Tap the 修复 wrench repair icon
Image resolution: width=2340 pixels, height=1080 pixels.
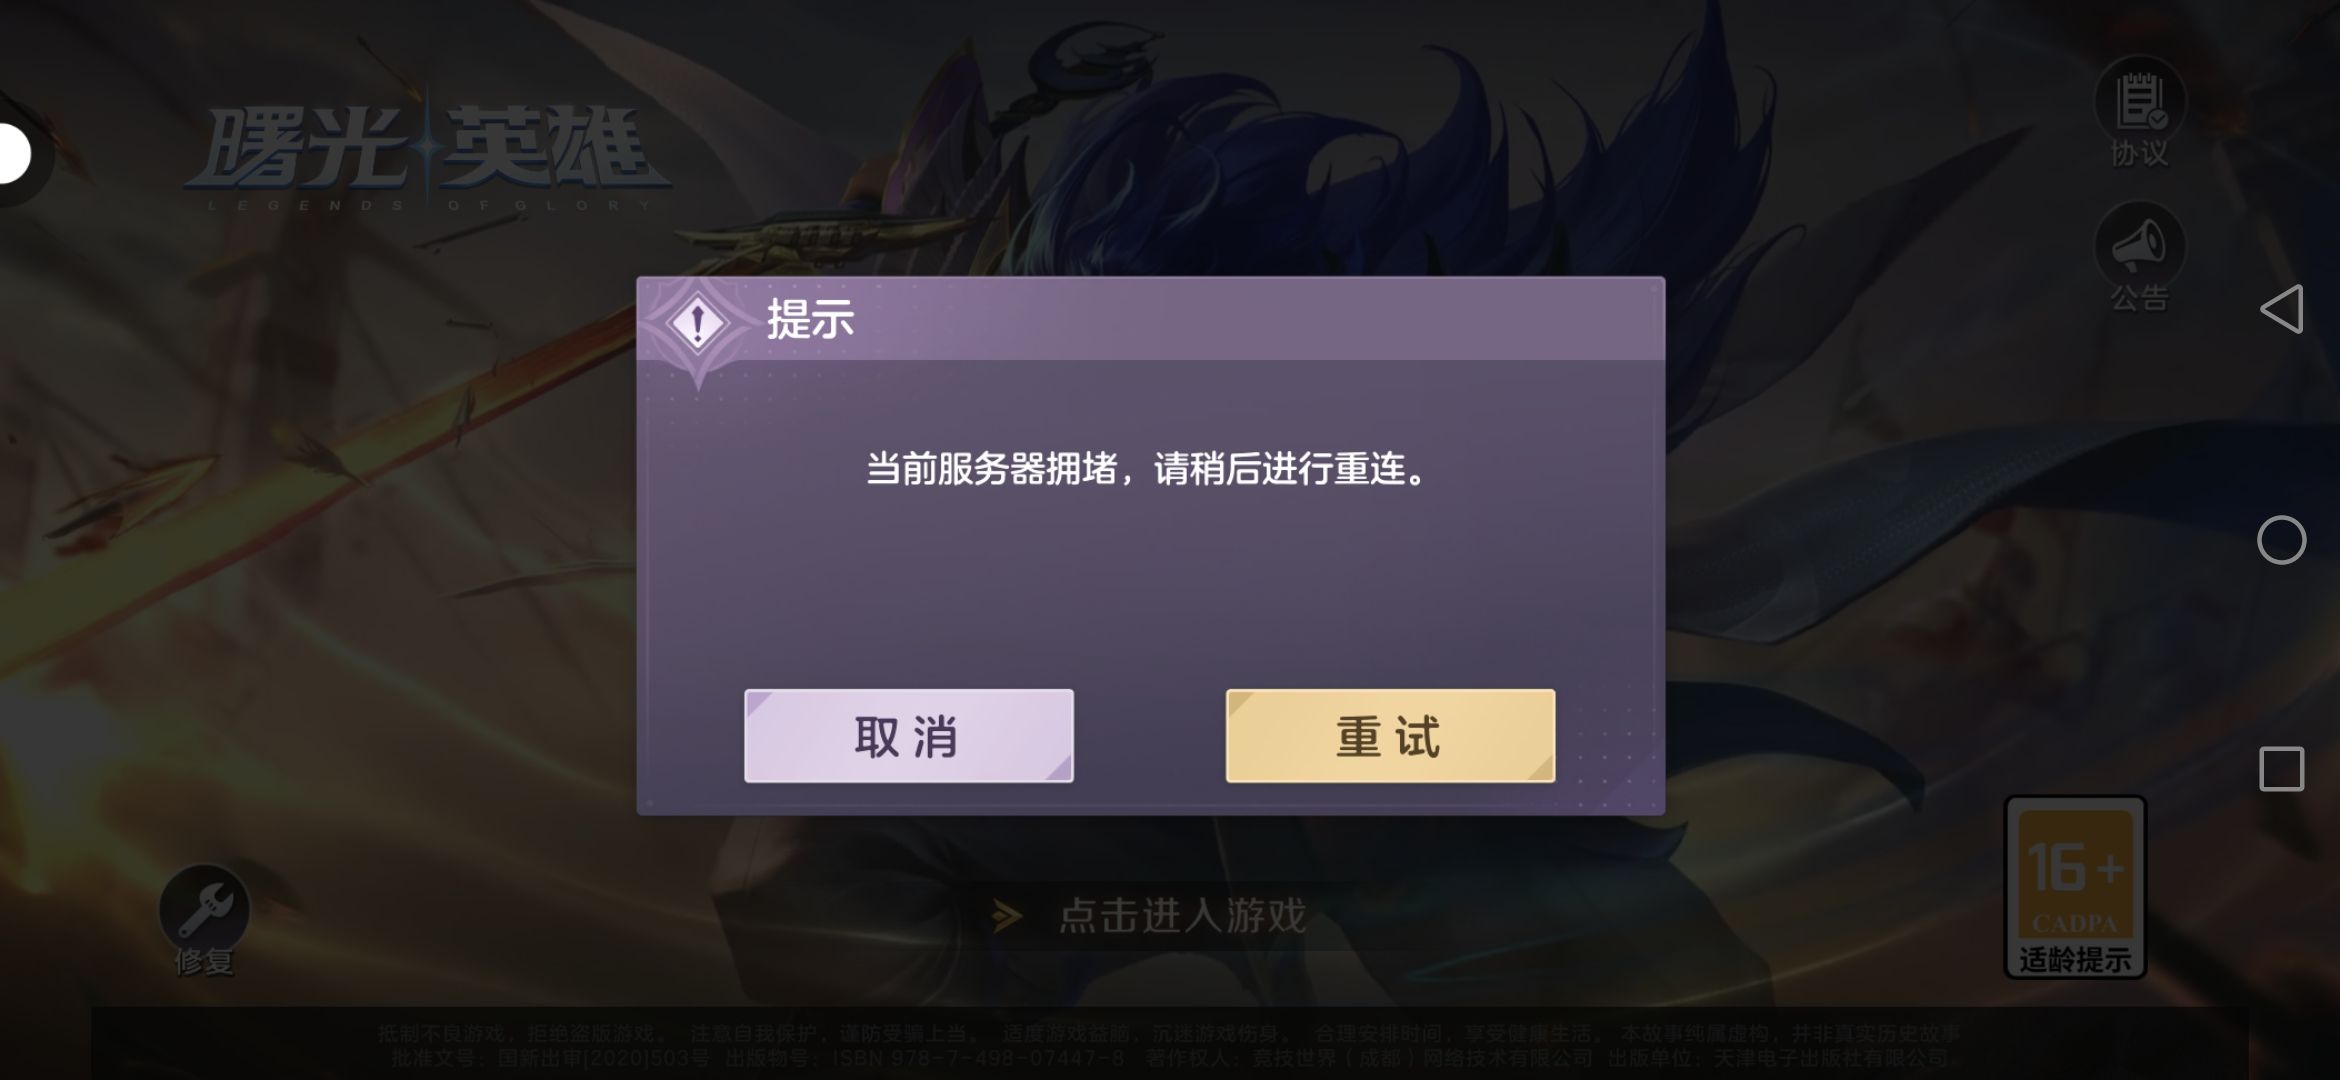(x=204, y=909)
